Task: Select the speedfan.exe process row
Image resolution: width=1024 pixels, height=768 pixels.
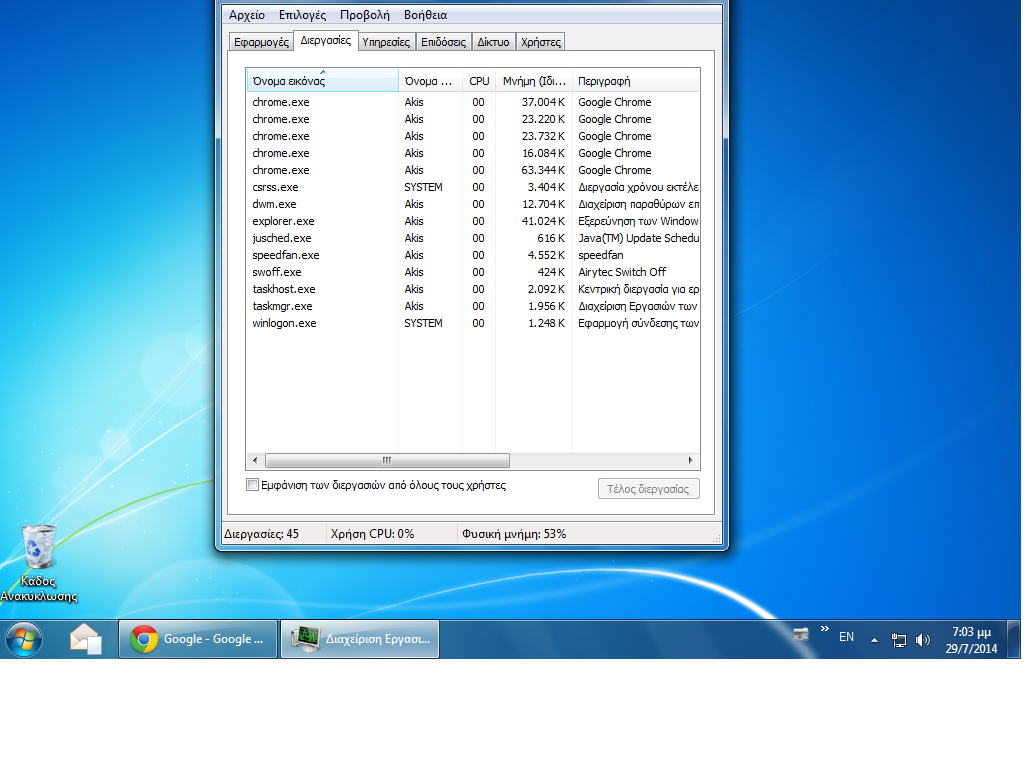Action: pyautogui.click(x=473, y=255)
